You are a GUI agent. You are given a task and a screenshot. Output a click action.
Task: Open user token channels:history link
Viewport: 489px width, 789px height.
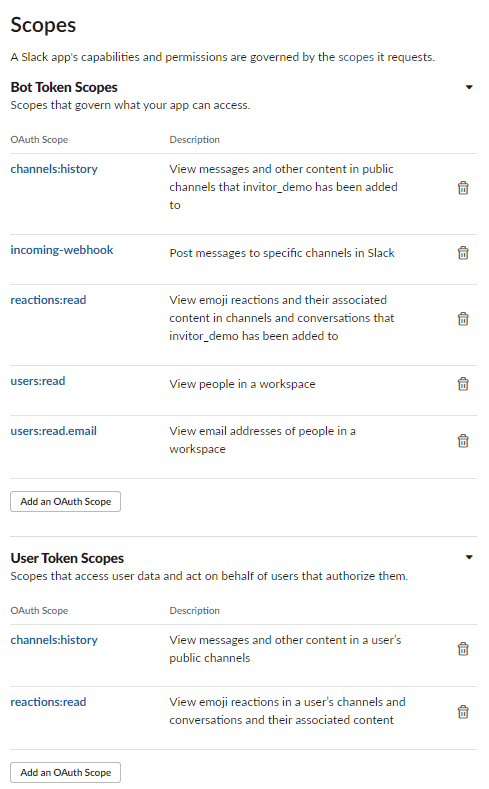(54, 640)
